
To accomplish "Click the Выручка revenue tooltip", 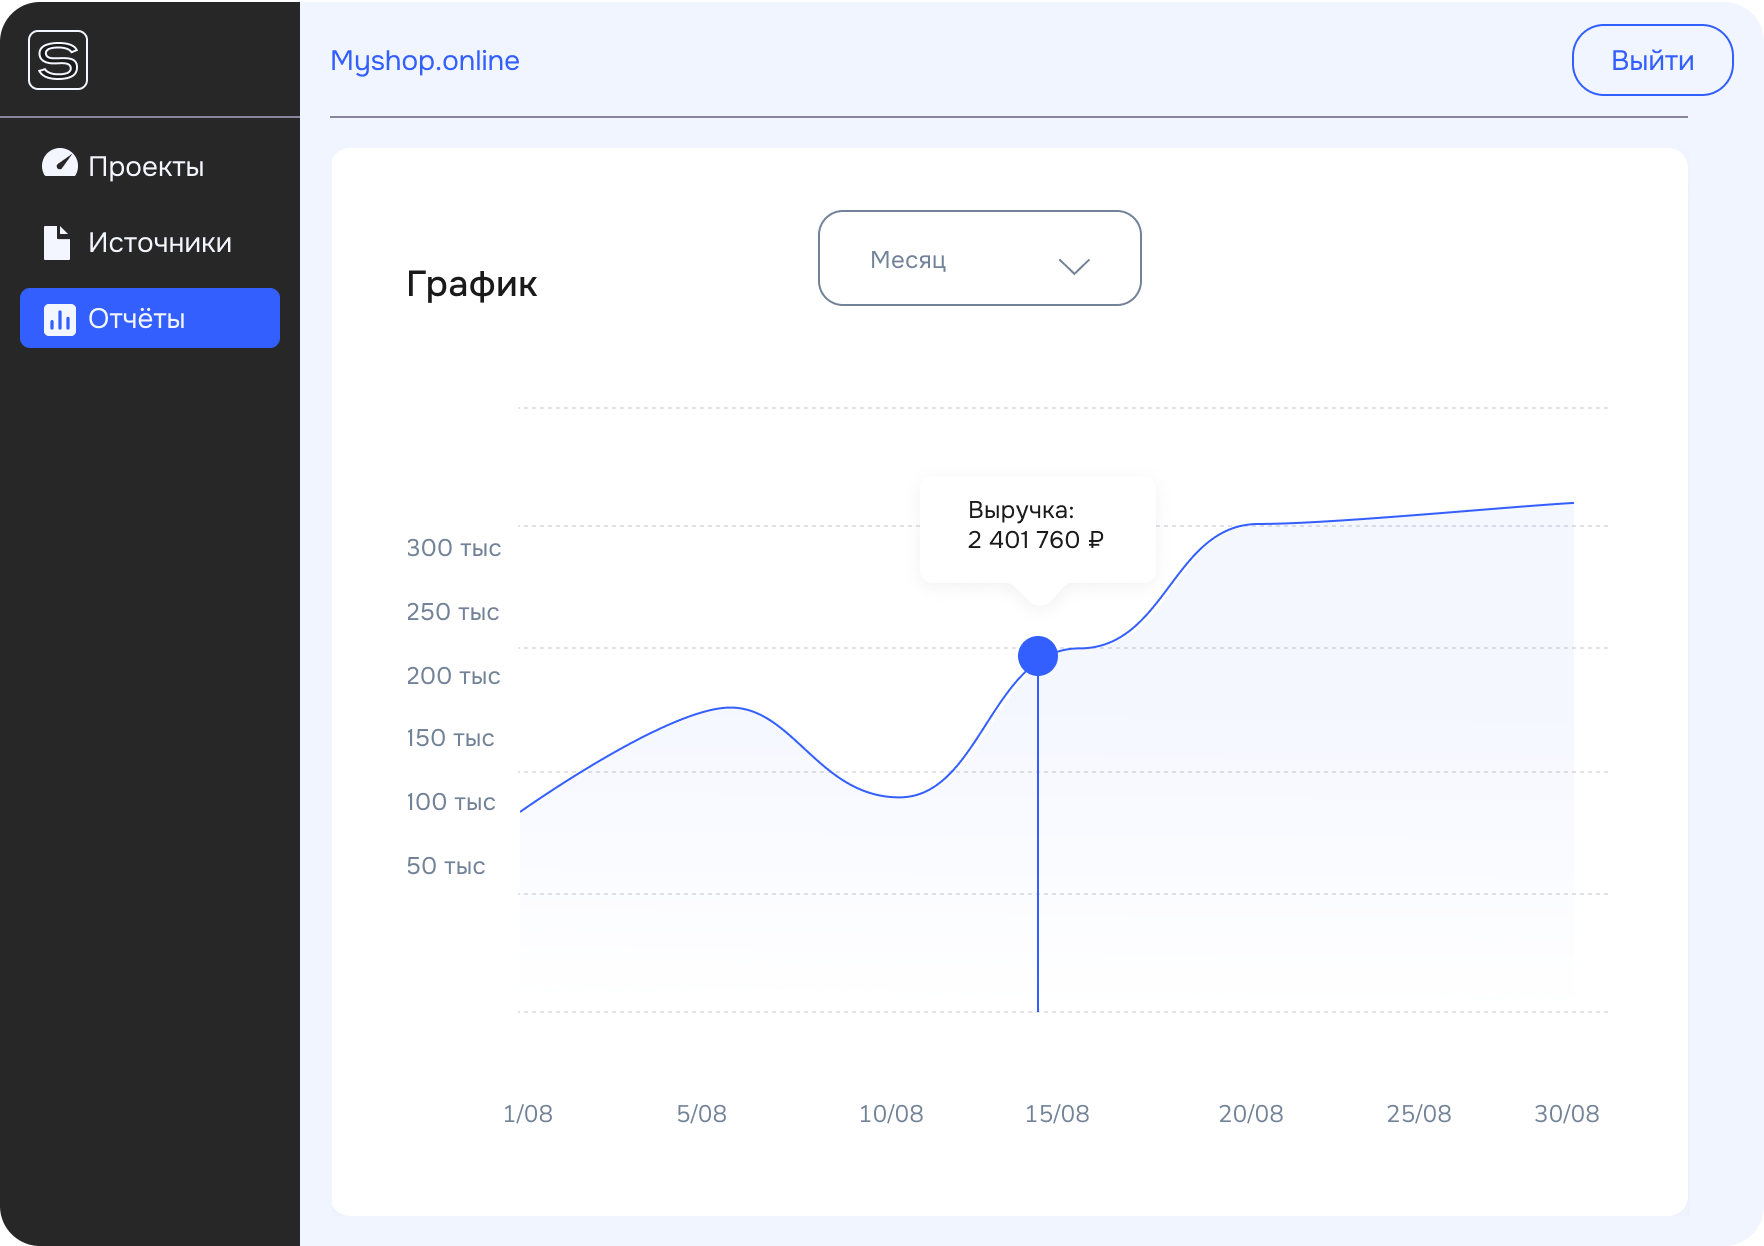I will coord(1037,527).
